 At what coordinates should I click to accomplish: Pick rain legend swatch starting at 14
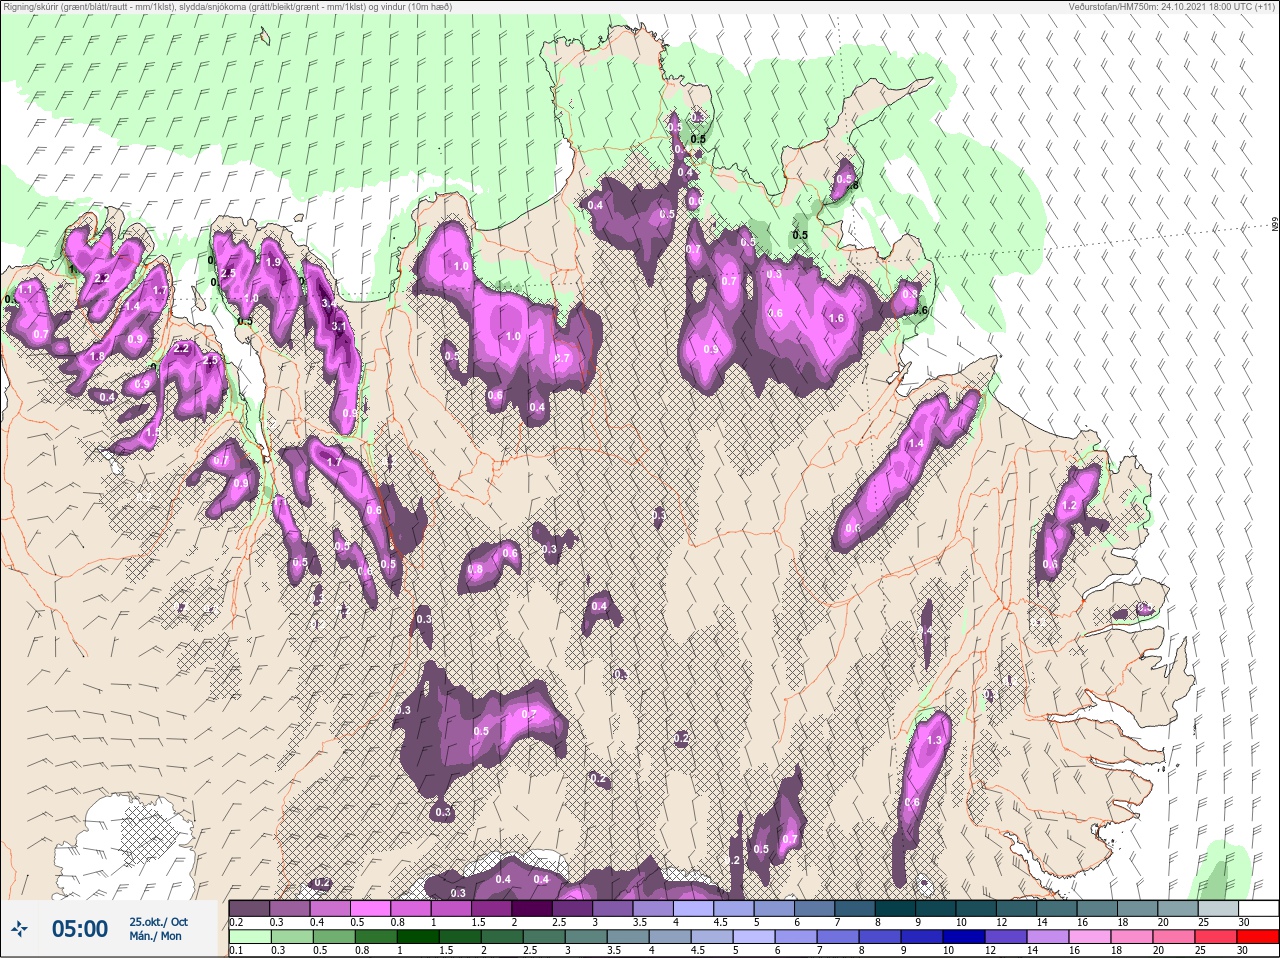tap(1048, 937)
